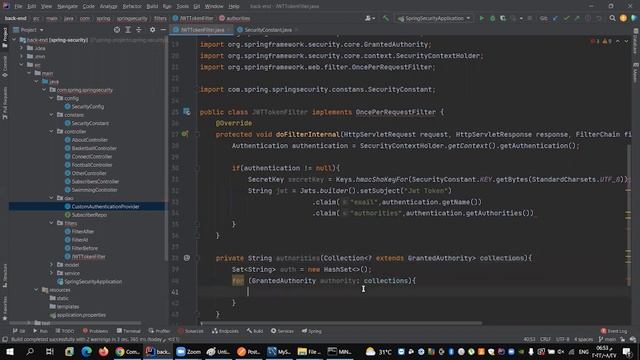640x360 pixels.
Task: Start debugging with the bug icon
Action: tap(492, 18)
